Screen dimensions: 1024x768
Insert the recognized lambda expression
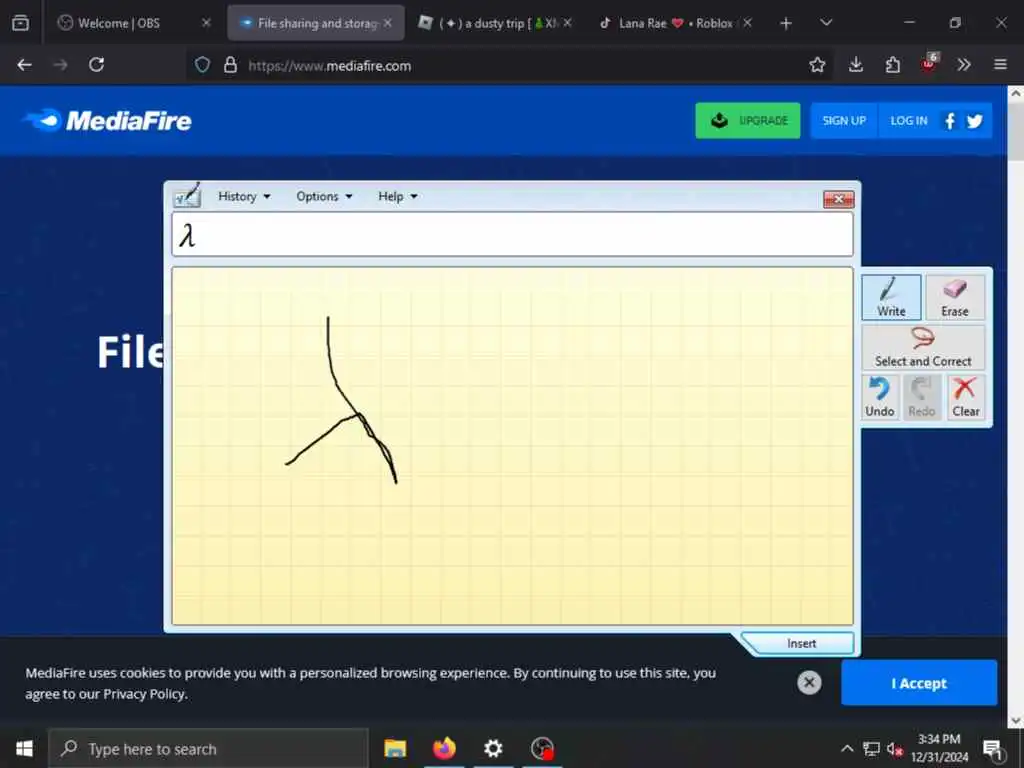801,643
